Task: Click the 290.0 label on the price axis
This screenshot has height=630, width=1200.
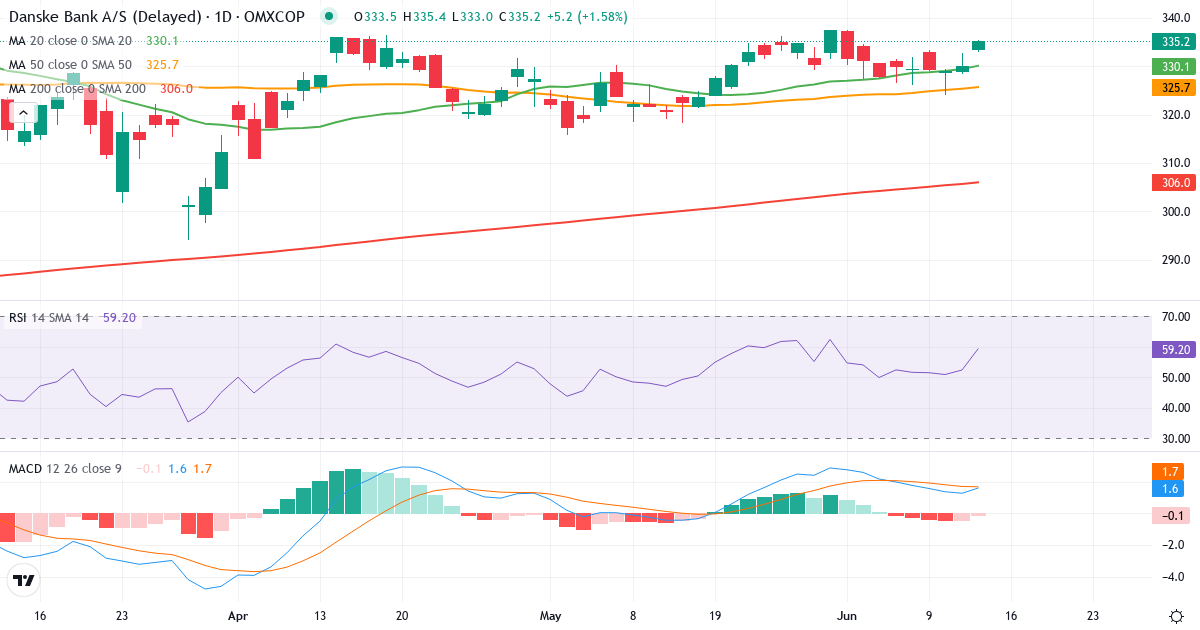Action: click(x=1175, y=260)
